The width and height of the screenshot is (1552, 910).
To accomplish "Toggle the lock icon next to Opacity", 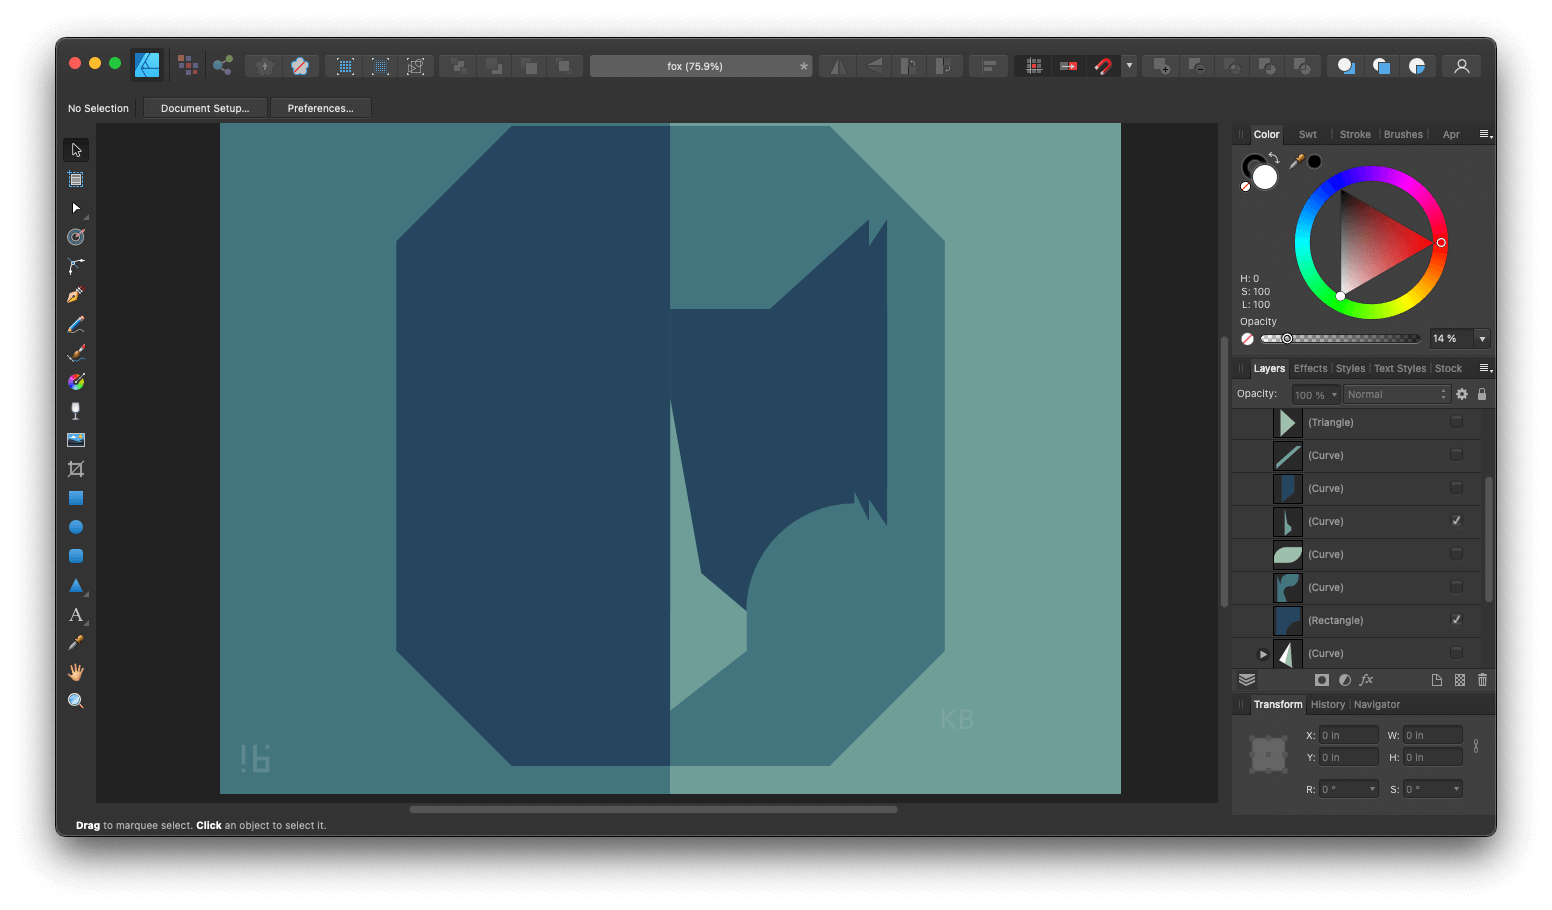I will 1481,393.
